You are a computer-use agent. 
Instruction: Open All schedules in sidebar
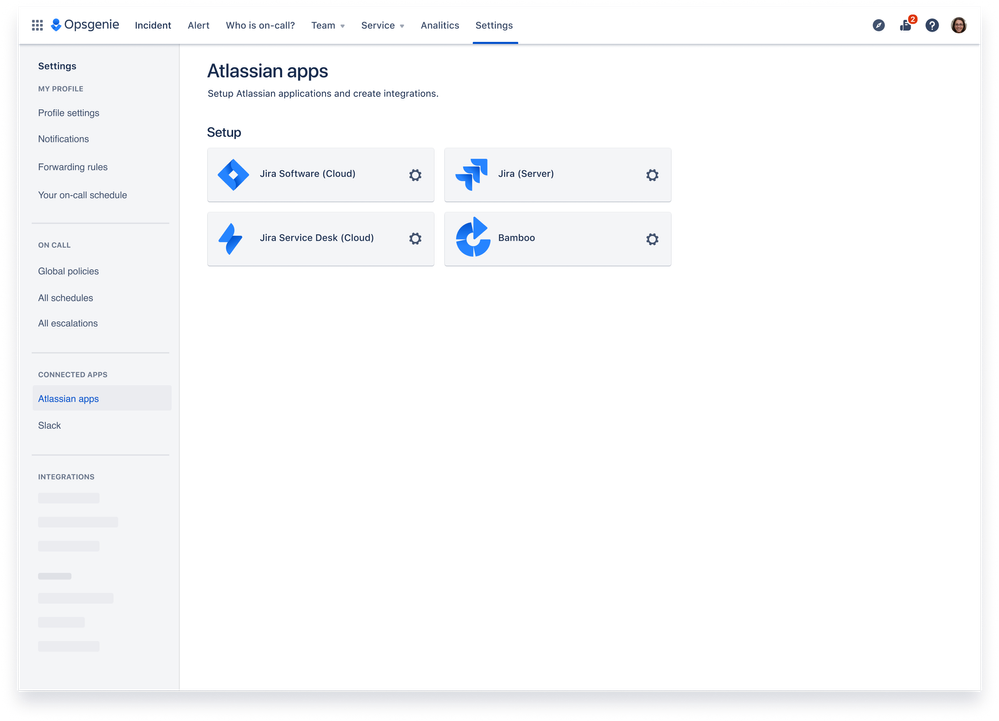point(66,298)
